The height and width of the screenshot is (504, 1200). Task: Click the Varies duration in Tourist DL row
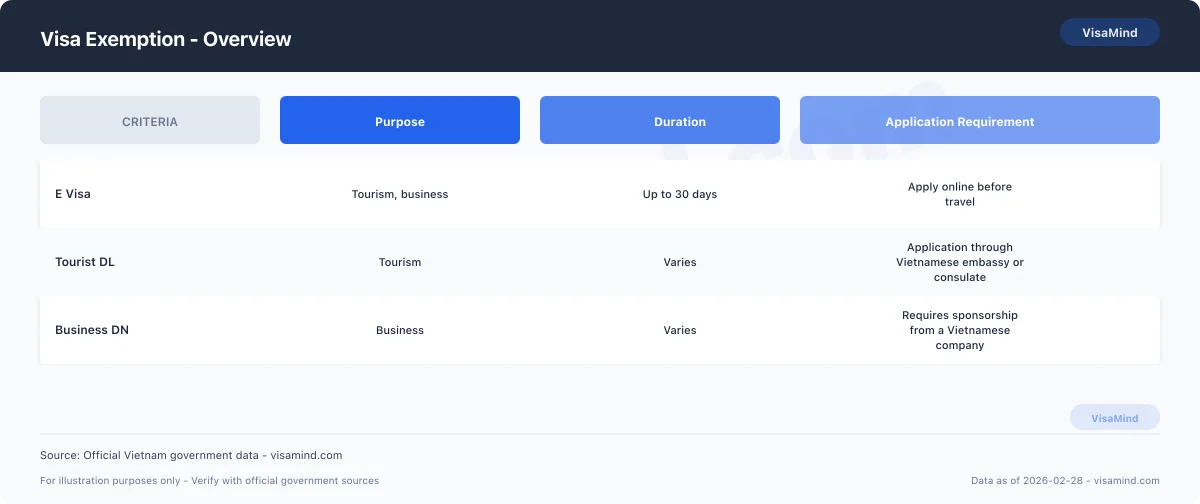pyautogui.click(x=680, y=262)
